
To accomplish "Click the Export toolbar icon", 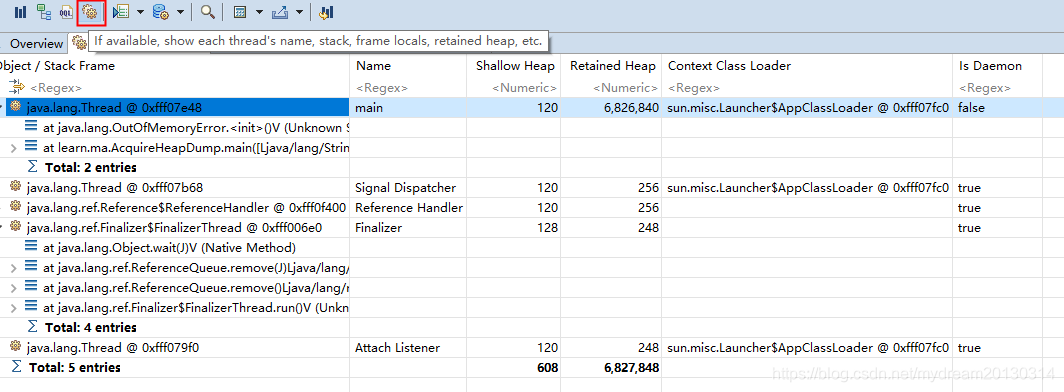I will coord(279,12).
